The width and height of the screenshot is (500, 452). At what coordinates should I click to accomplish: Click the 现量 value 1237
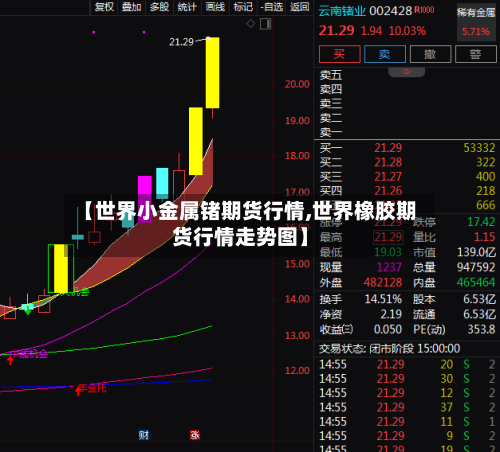pos(389,267)
